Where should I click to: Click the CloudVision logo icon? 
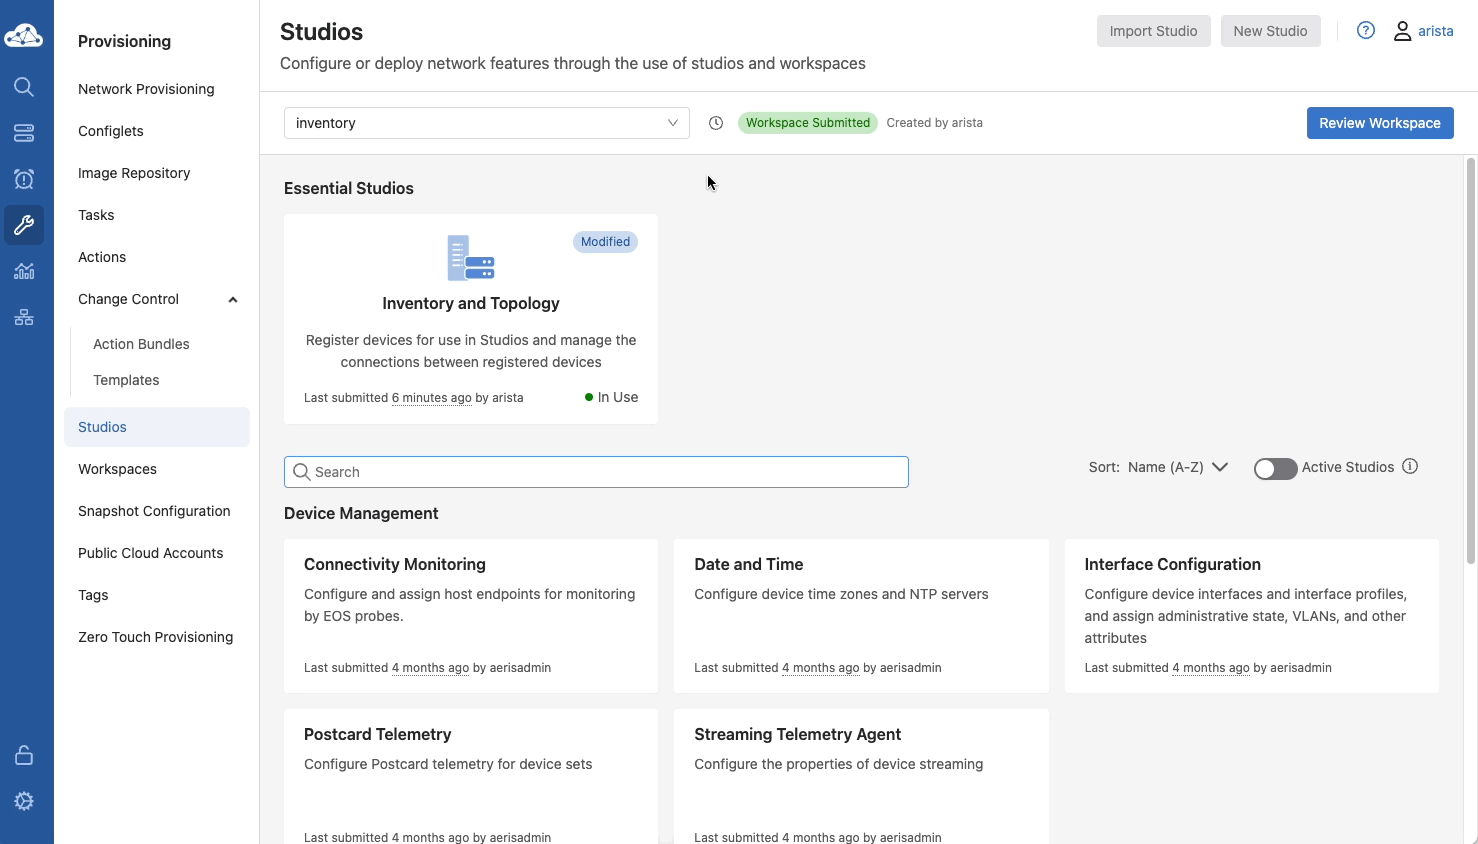click(23, 36)
